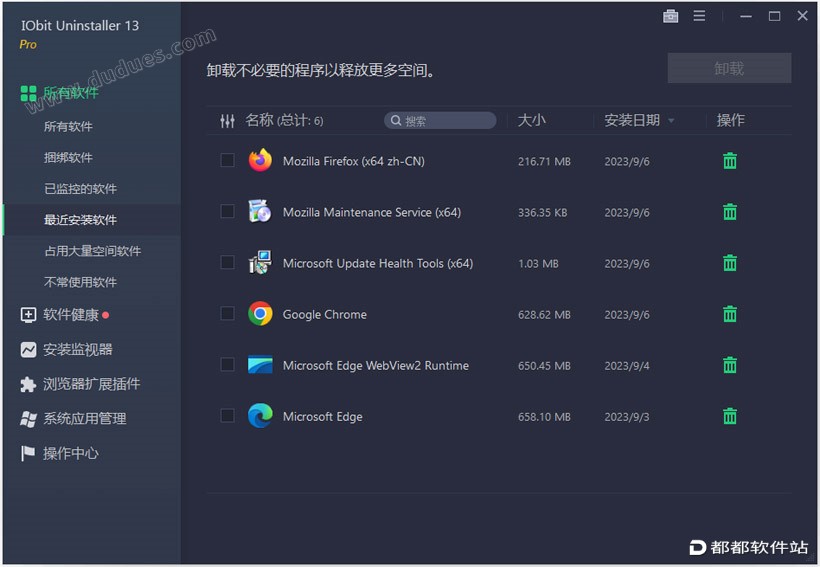Open the 所有软件 sub-item
The height and width of the screenshot is (567, 820).
[68, 127]
